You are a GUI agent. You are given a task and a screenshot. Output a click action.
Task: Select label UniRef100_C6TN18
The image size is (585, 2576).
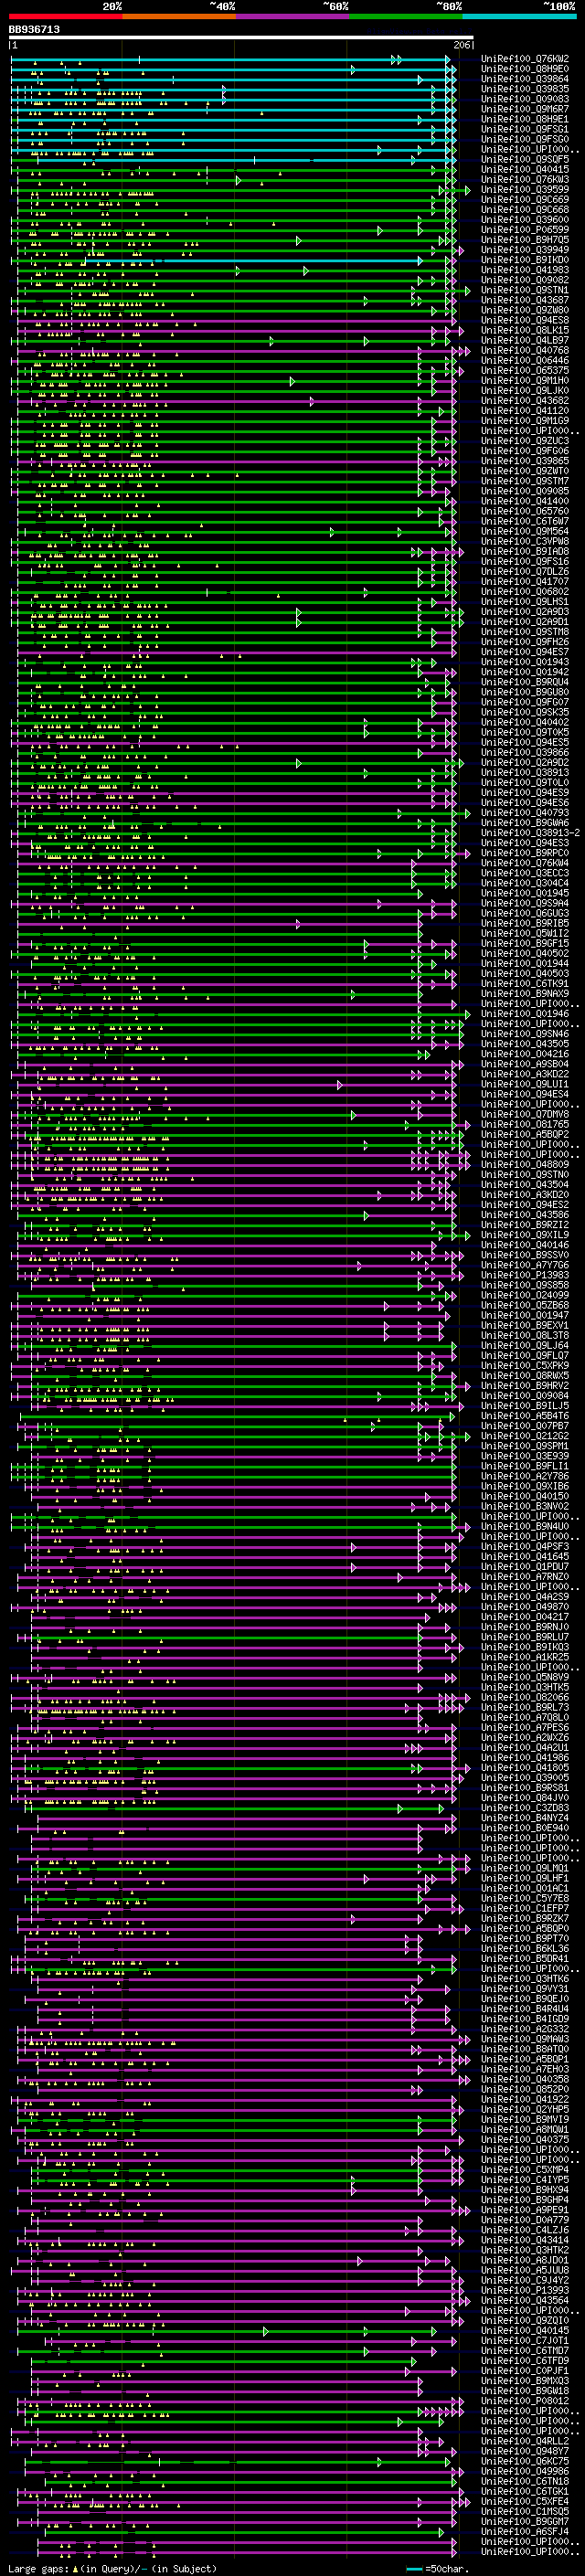pos(525,2481)
